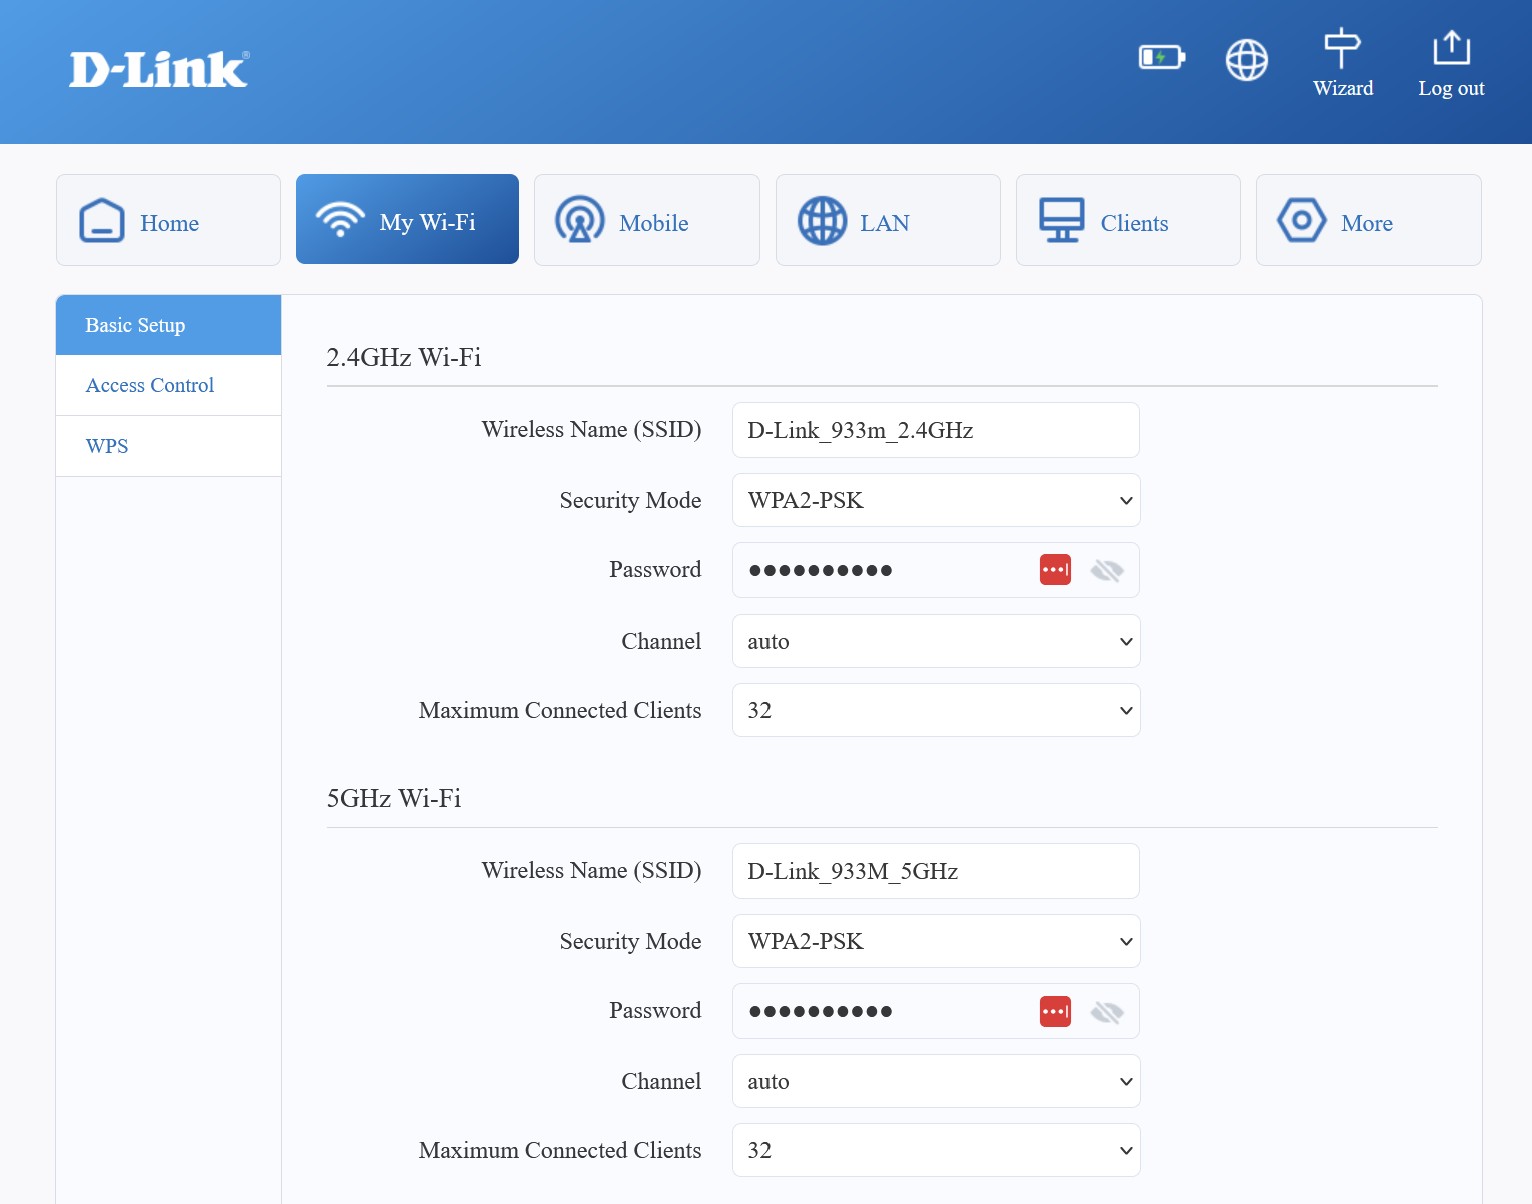Image resolution: width=1532 pixels, height=1204 pixels.
Task: Show the 2.4GHz Wi-Fi password
Action: tap(1106, 569)
